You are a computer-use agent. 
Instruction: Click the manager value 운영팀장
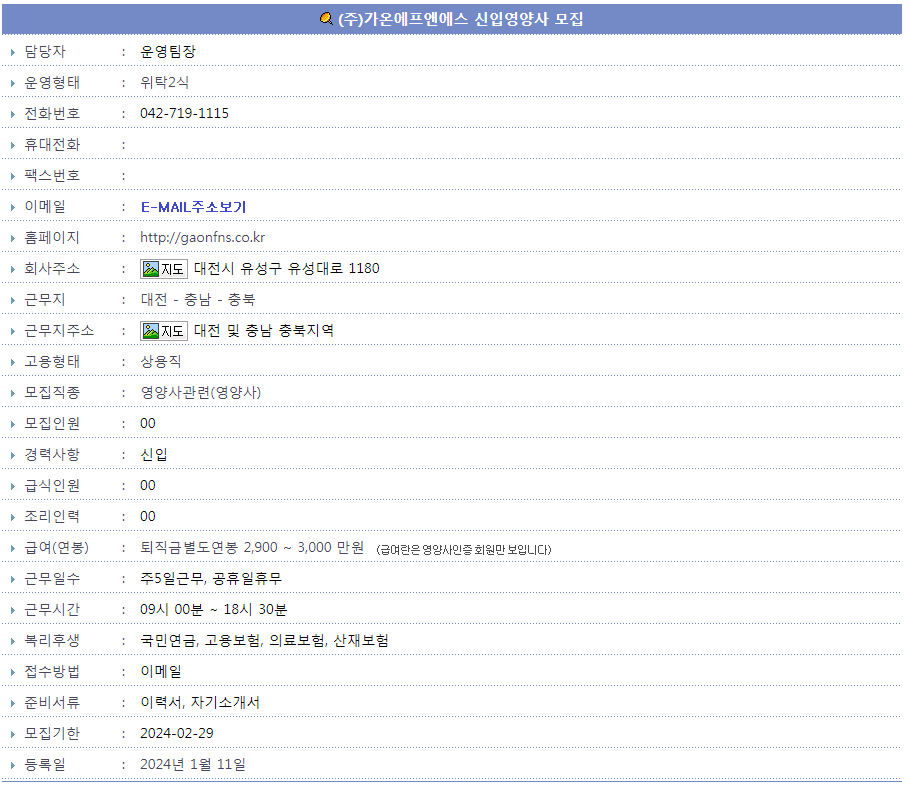tap(168, 52)
